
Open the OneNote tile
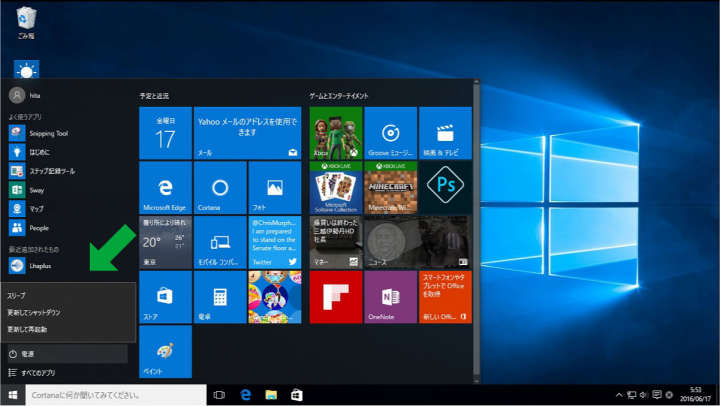(390, 297)
